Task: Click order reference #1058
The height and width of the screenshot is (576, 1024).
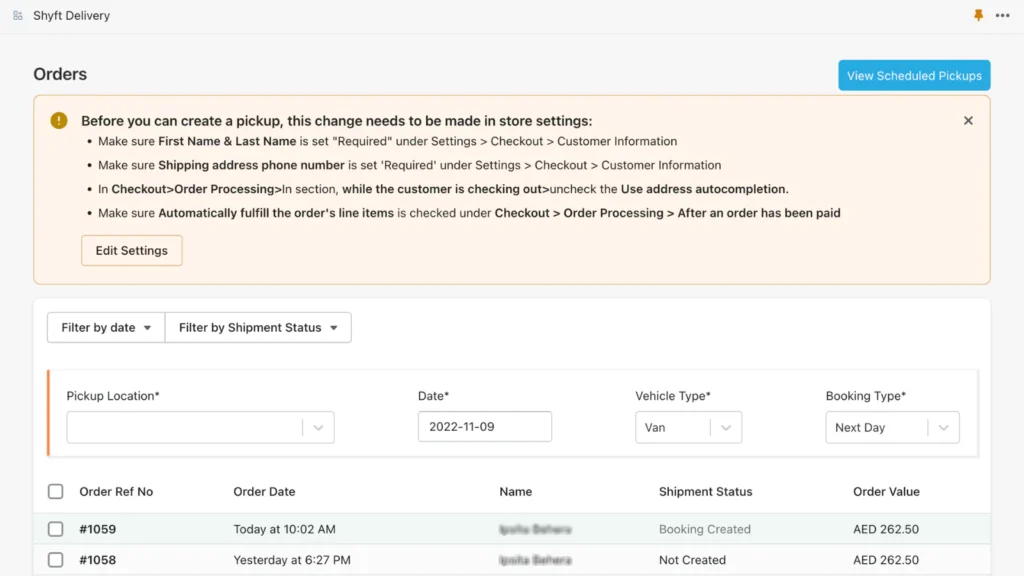Action: tap(97, 560)
